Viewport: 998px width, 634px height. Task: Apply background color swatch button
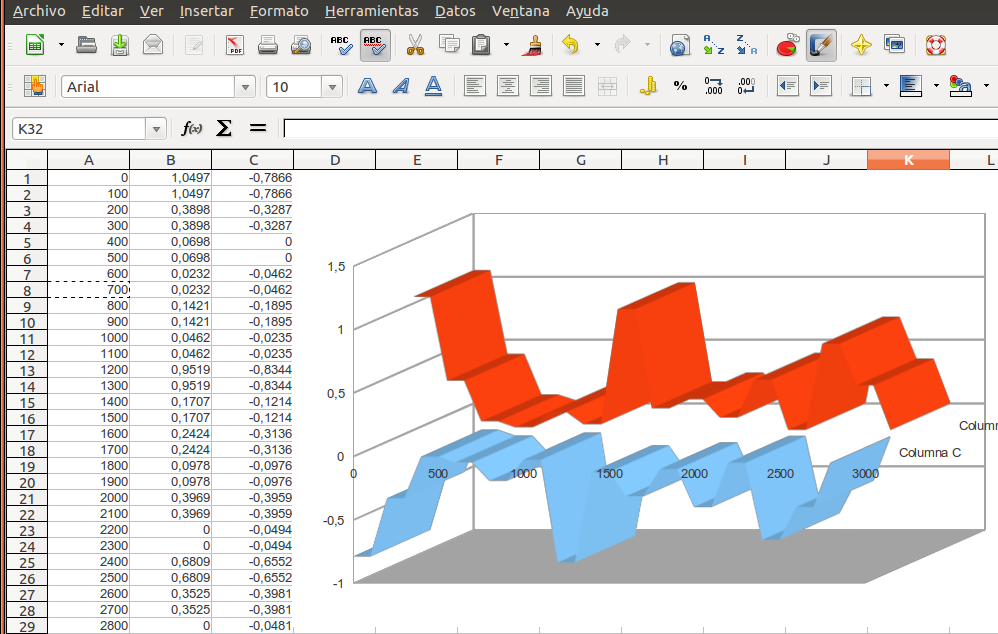pos(911,86)
